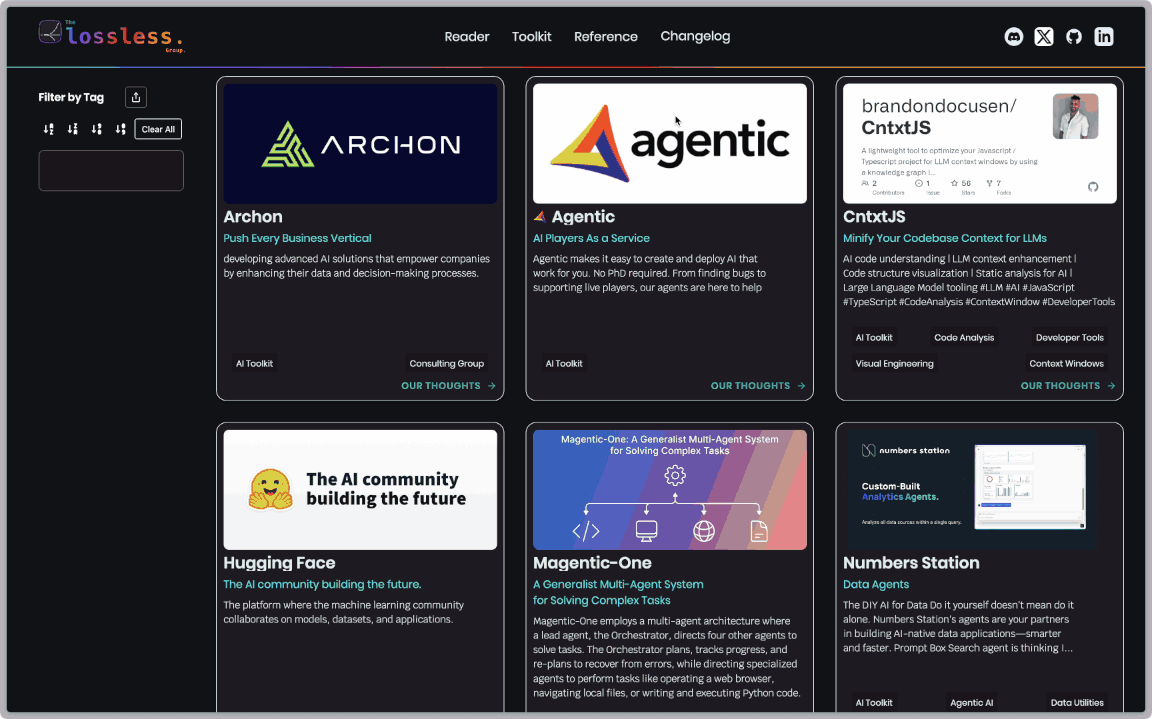
Task: Click 'AI Players As a Service' subtitle
Action: [x=591, y=238]
